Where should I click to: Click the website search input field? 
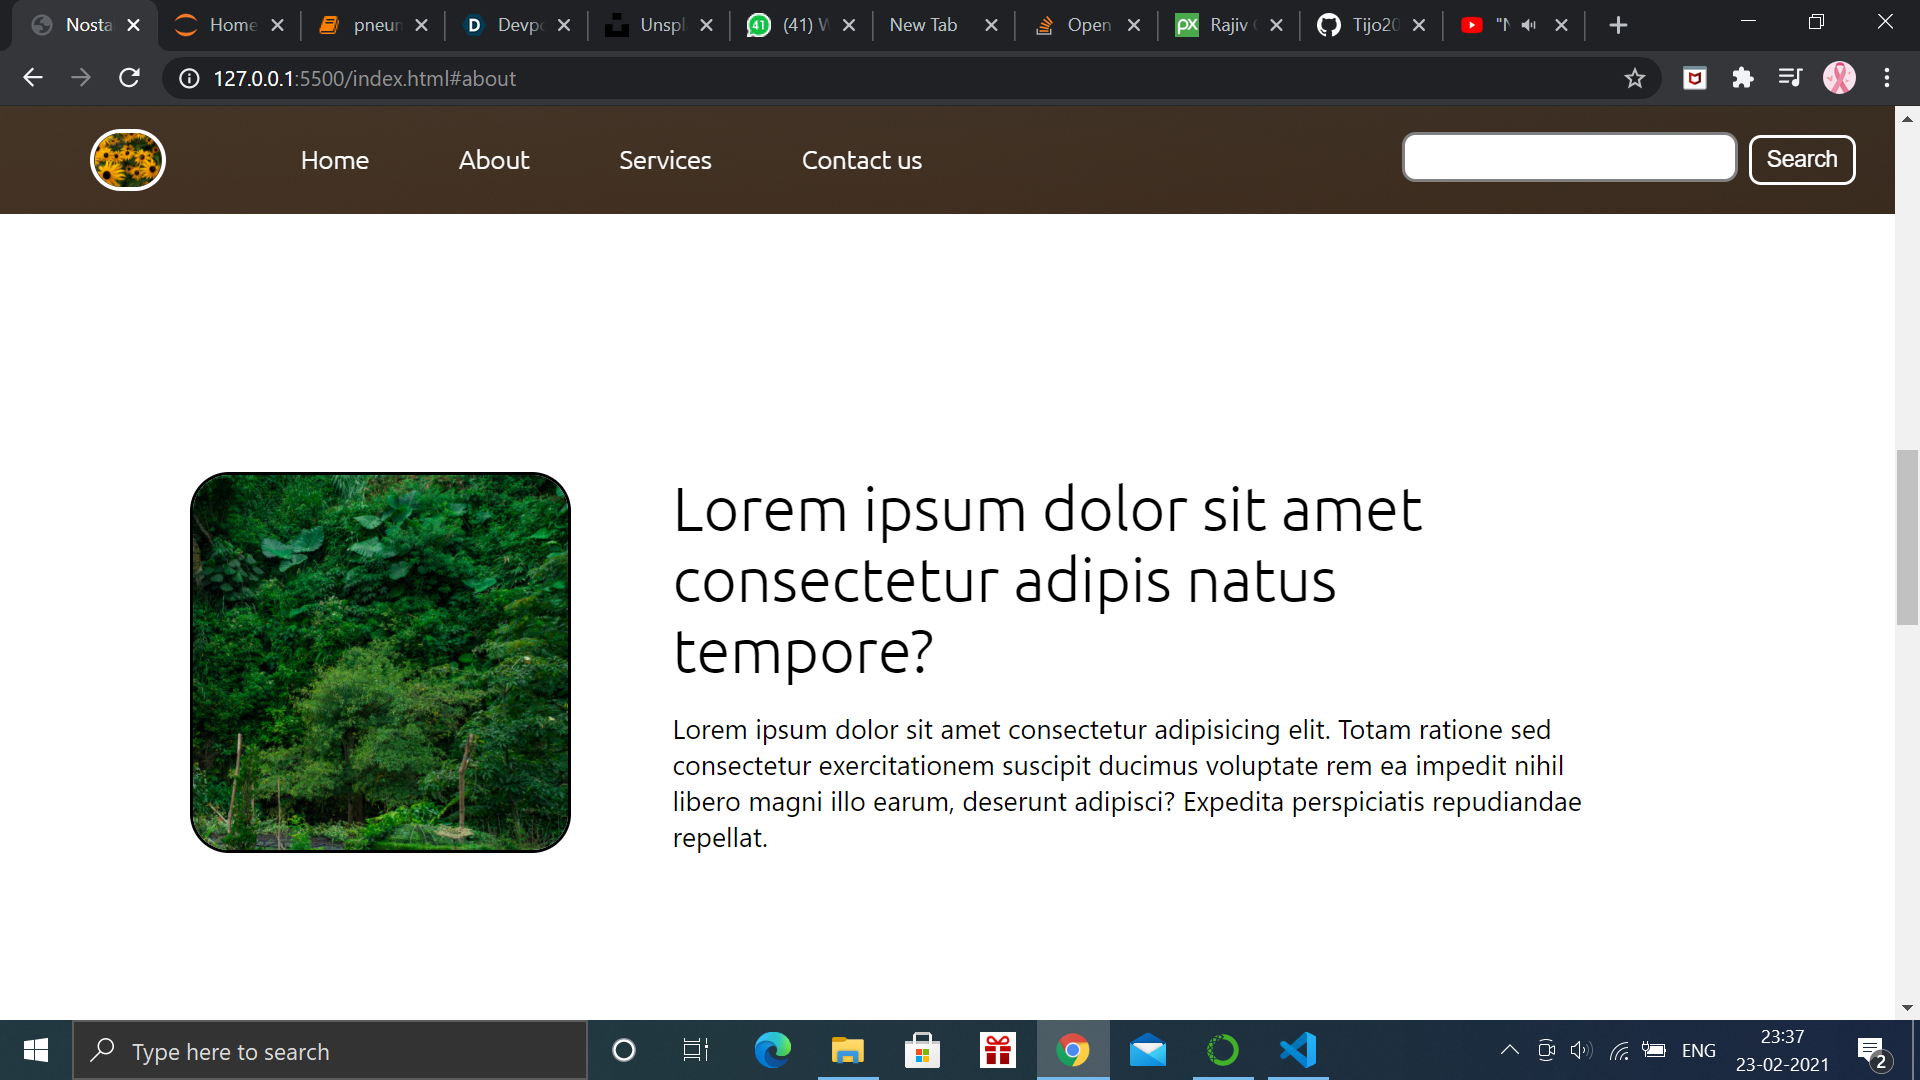(x=1569, y=158)
